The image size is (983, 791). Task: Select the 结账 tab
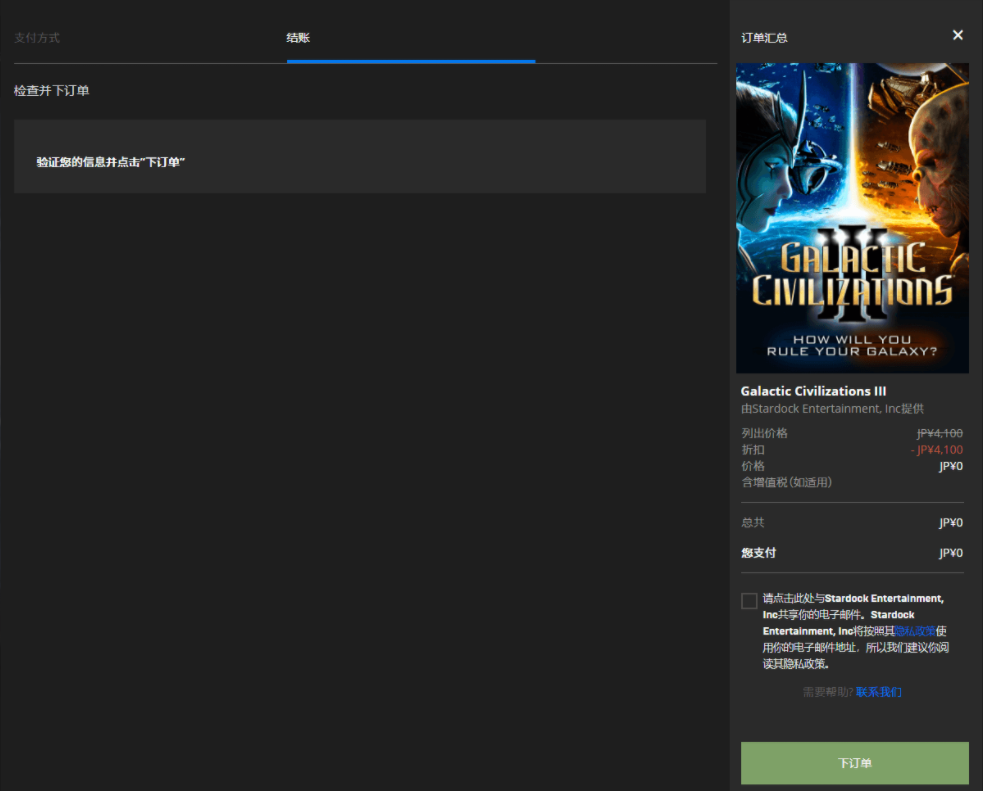[298, 38]
